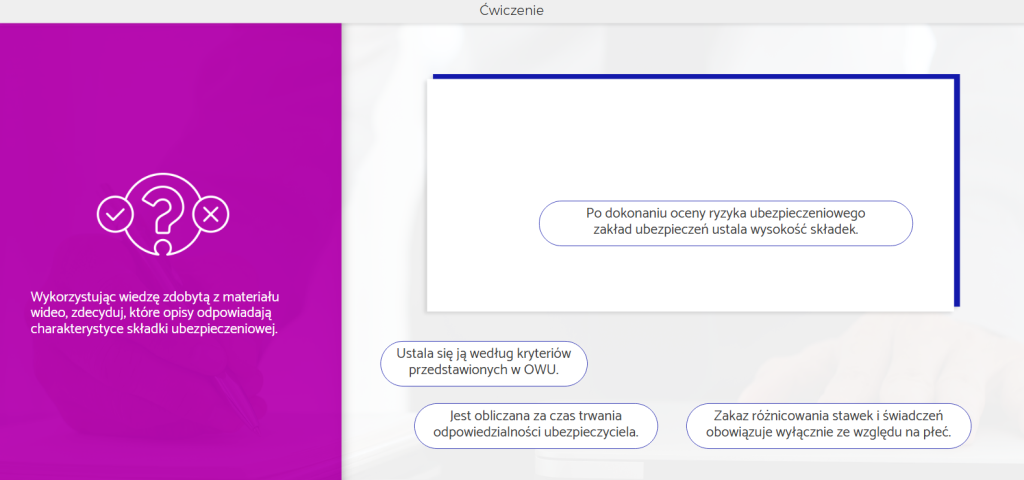Click the dark blue top border of the card
This screenshot has height=480, width=1024.
click(690, 75)
